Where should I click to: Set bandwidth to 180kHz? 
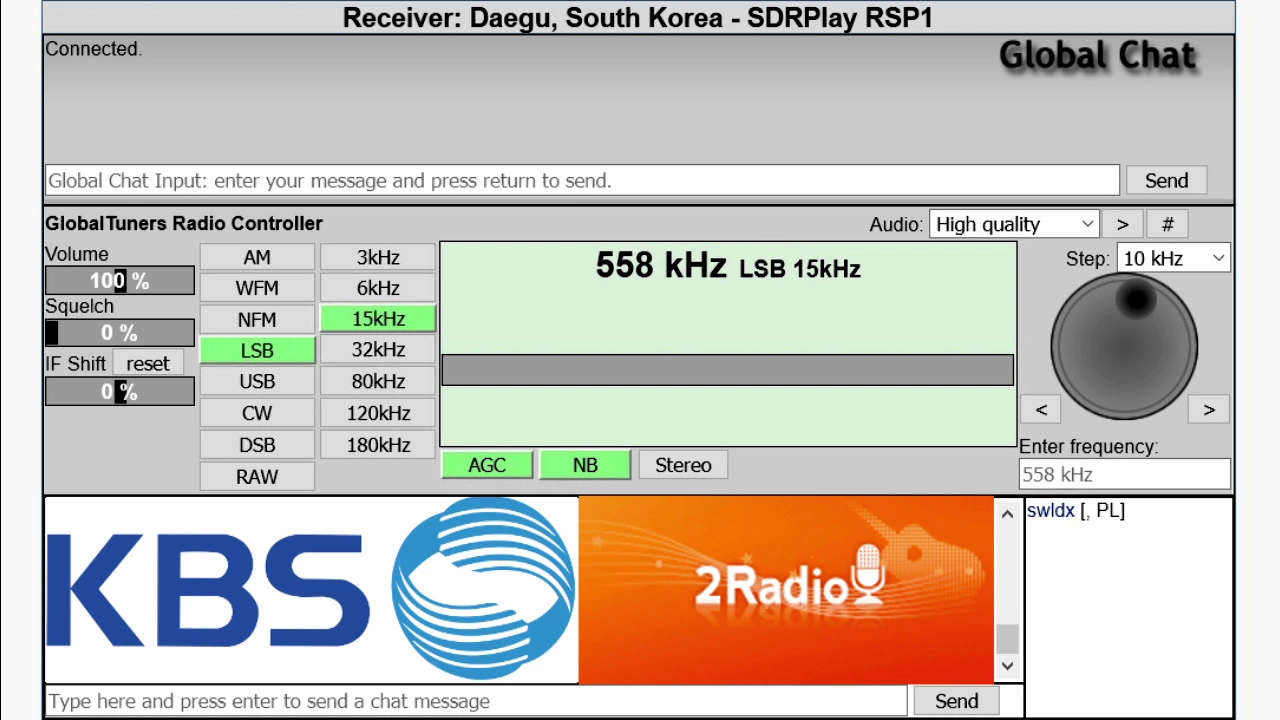(378, 445)
